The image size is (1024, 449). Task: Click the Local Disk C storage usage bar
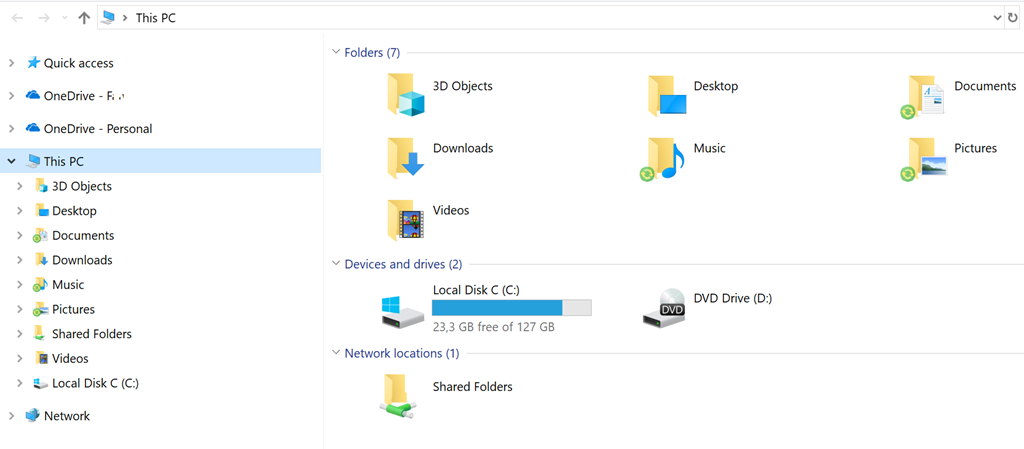click(511, 308)
